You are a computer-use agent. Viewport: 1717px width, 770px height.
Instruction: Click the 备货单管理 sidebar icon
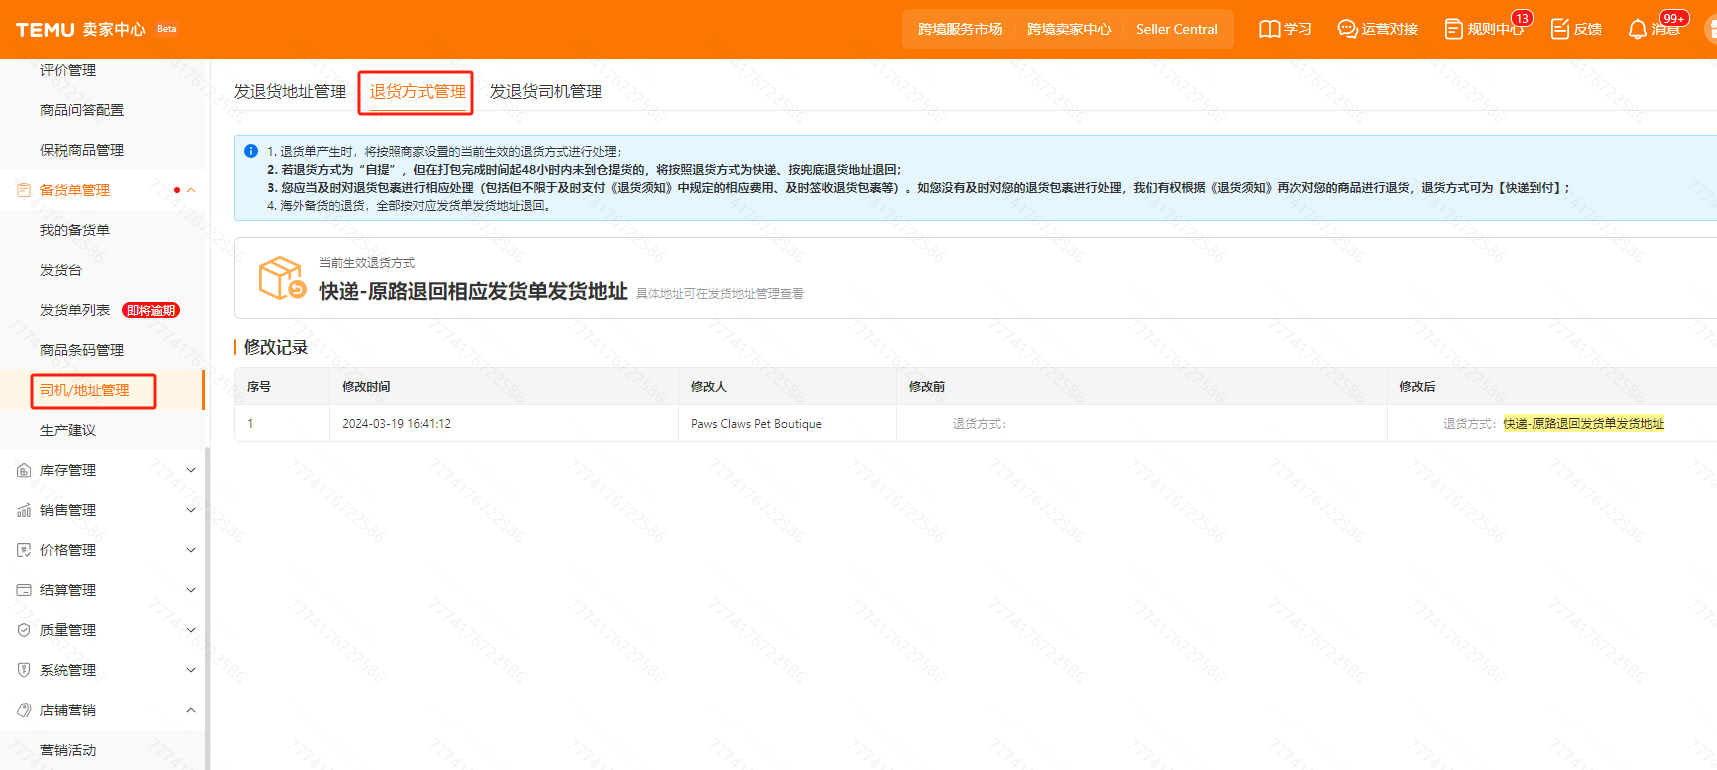tap(24, 190)
